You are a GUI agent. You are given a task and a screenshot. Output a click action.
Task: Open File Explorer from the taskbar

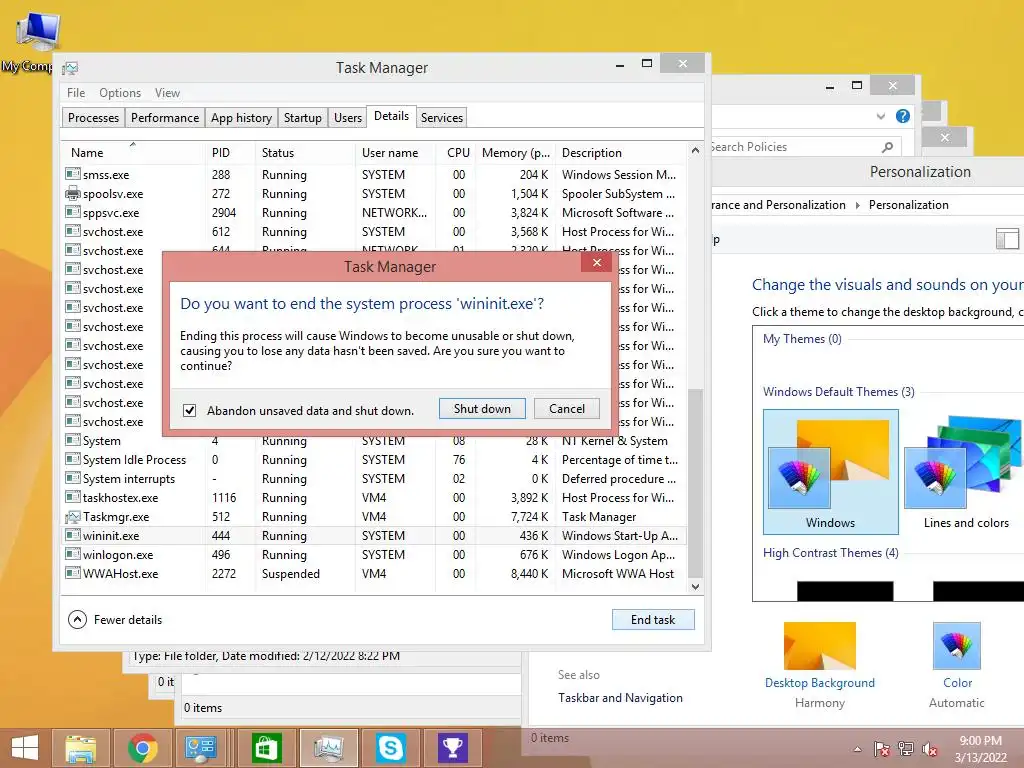click(x=80, y=748)
